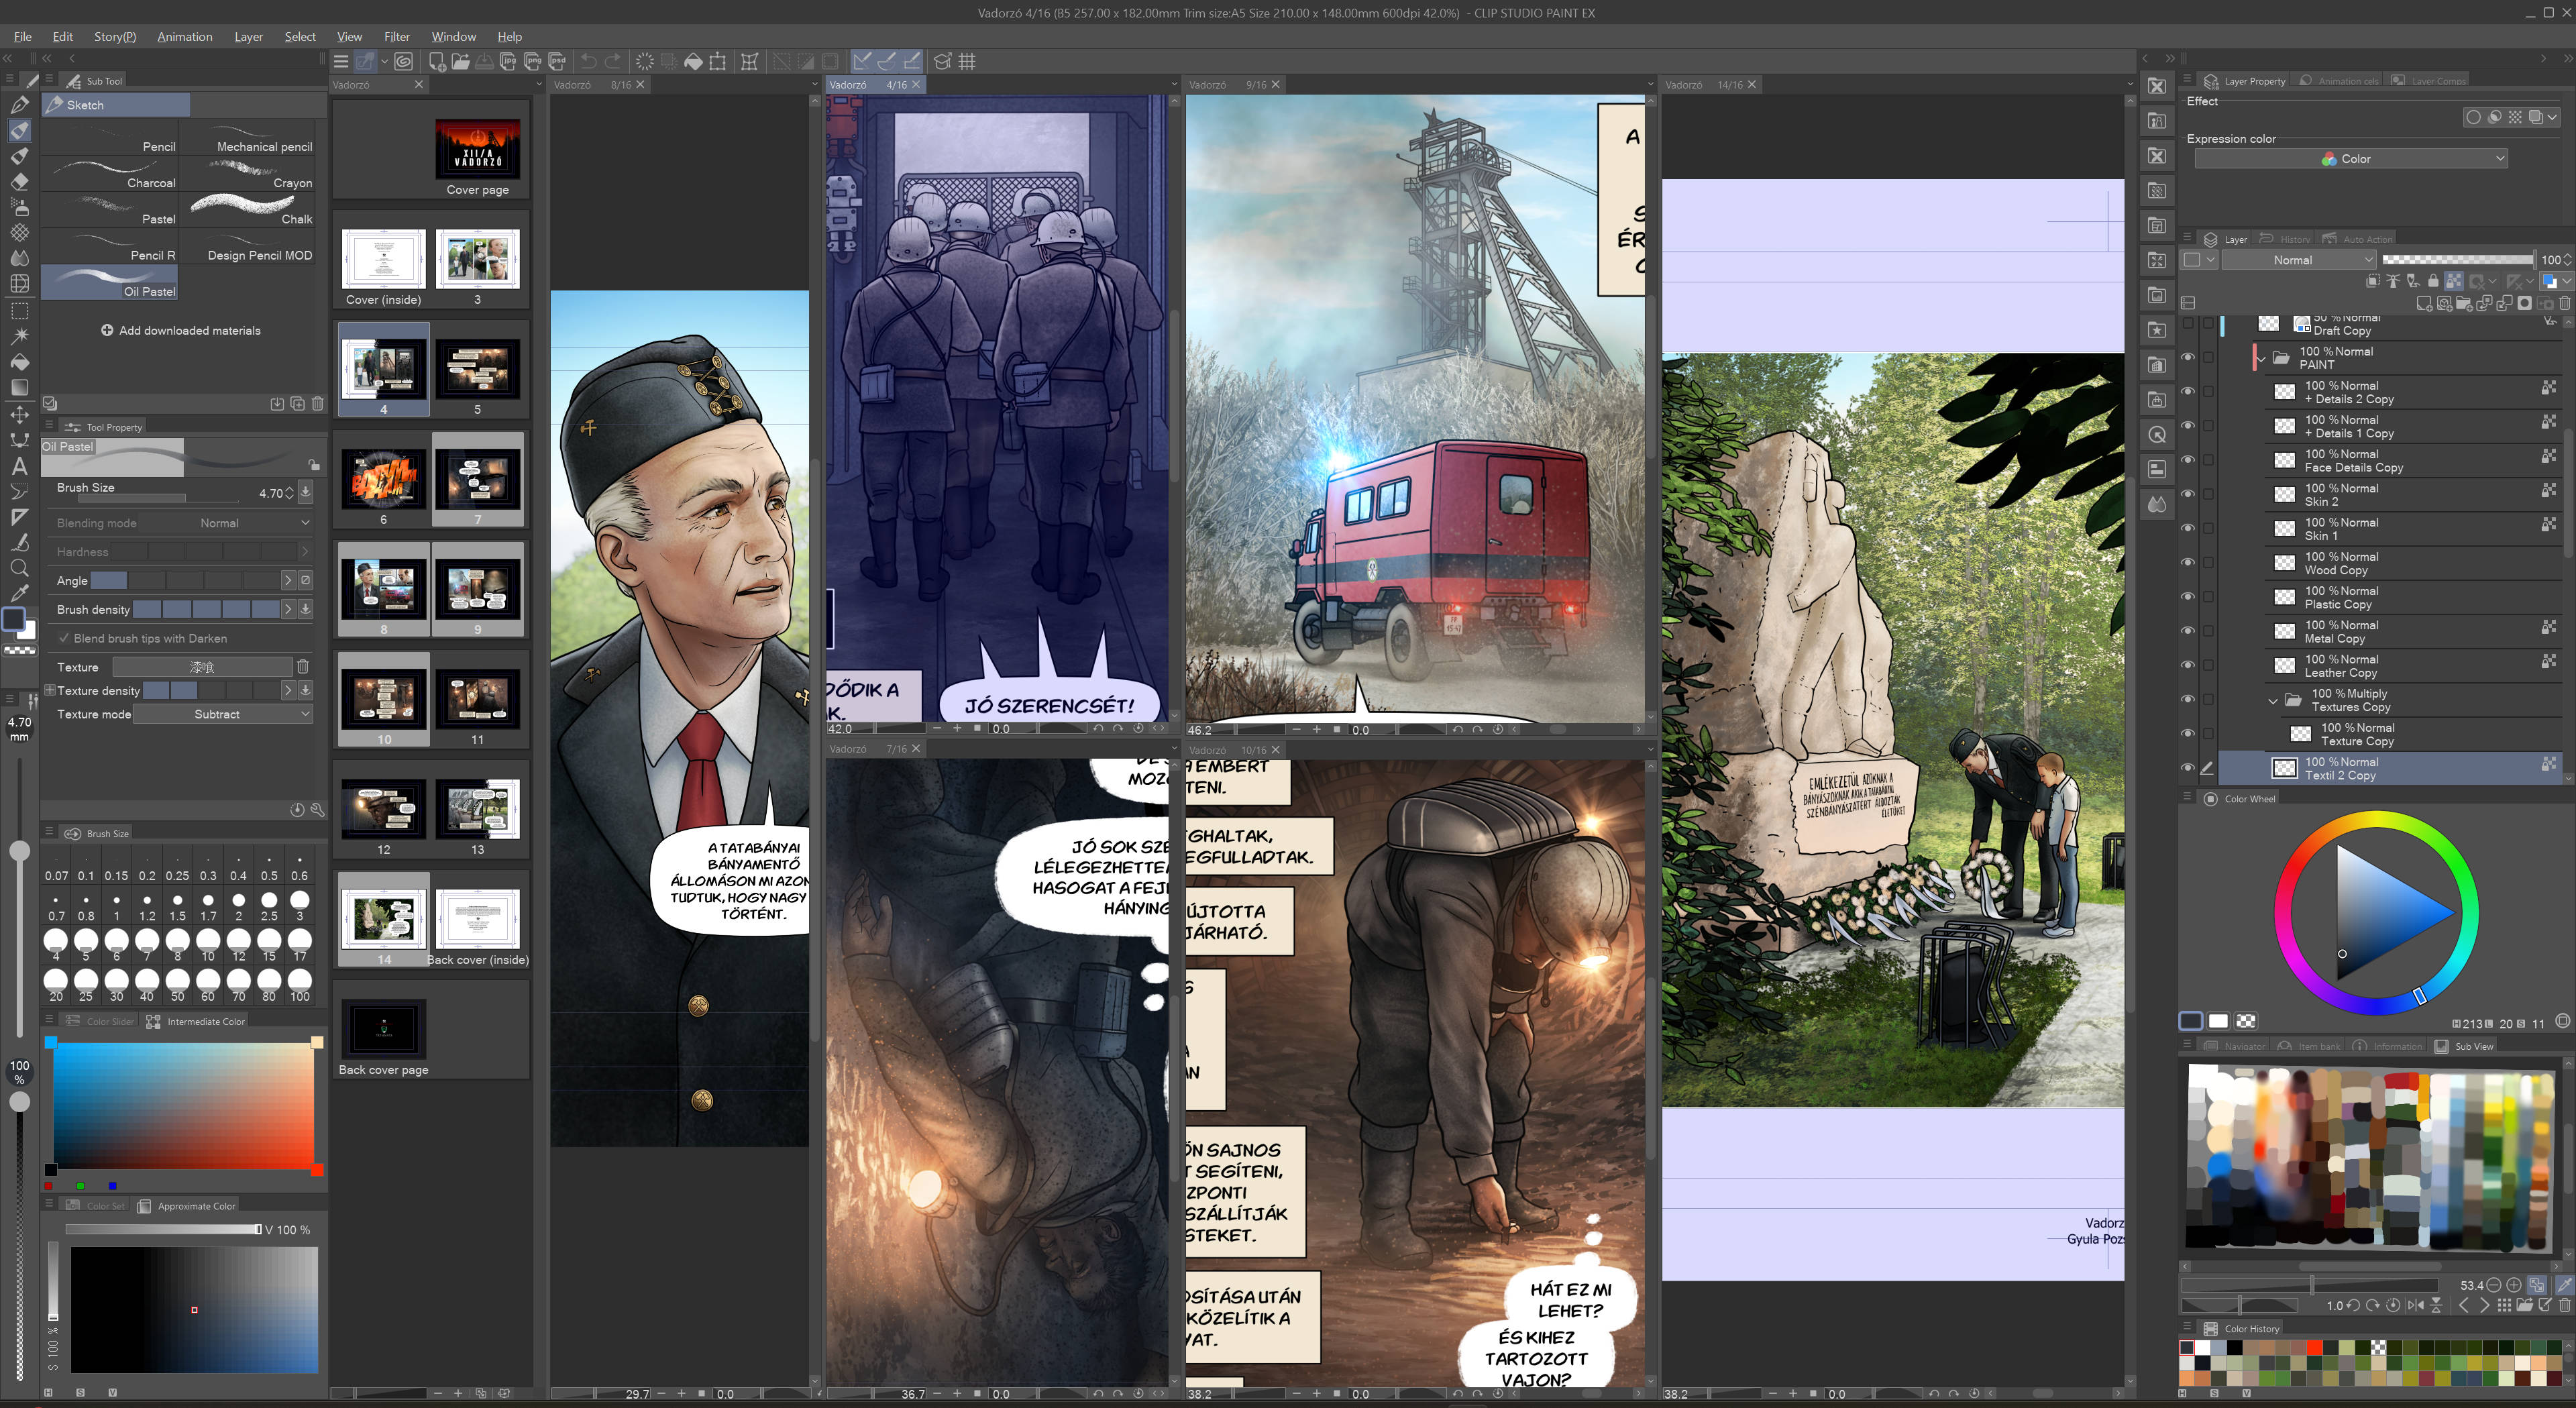Expand the Texture density options plus
2576x1408 pixels.
49,690
